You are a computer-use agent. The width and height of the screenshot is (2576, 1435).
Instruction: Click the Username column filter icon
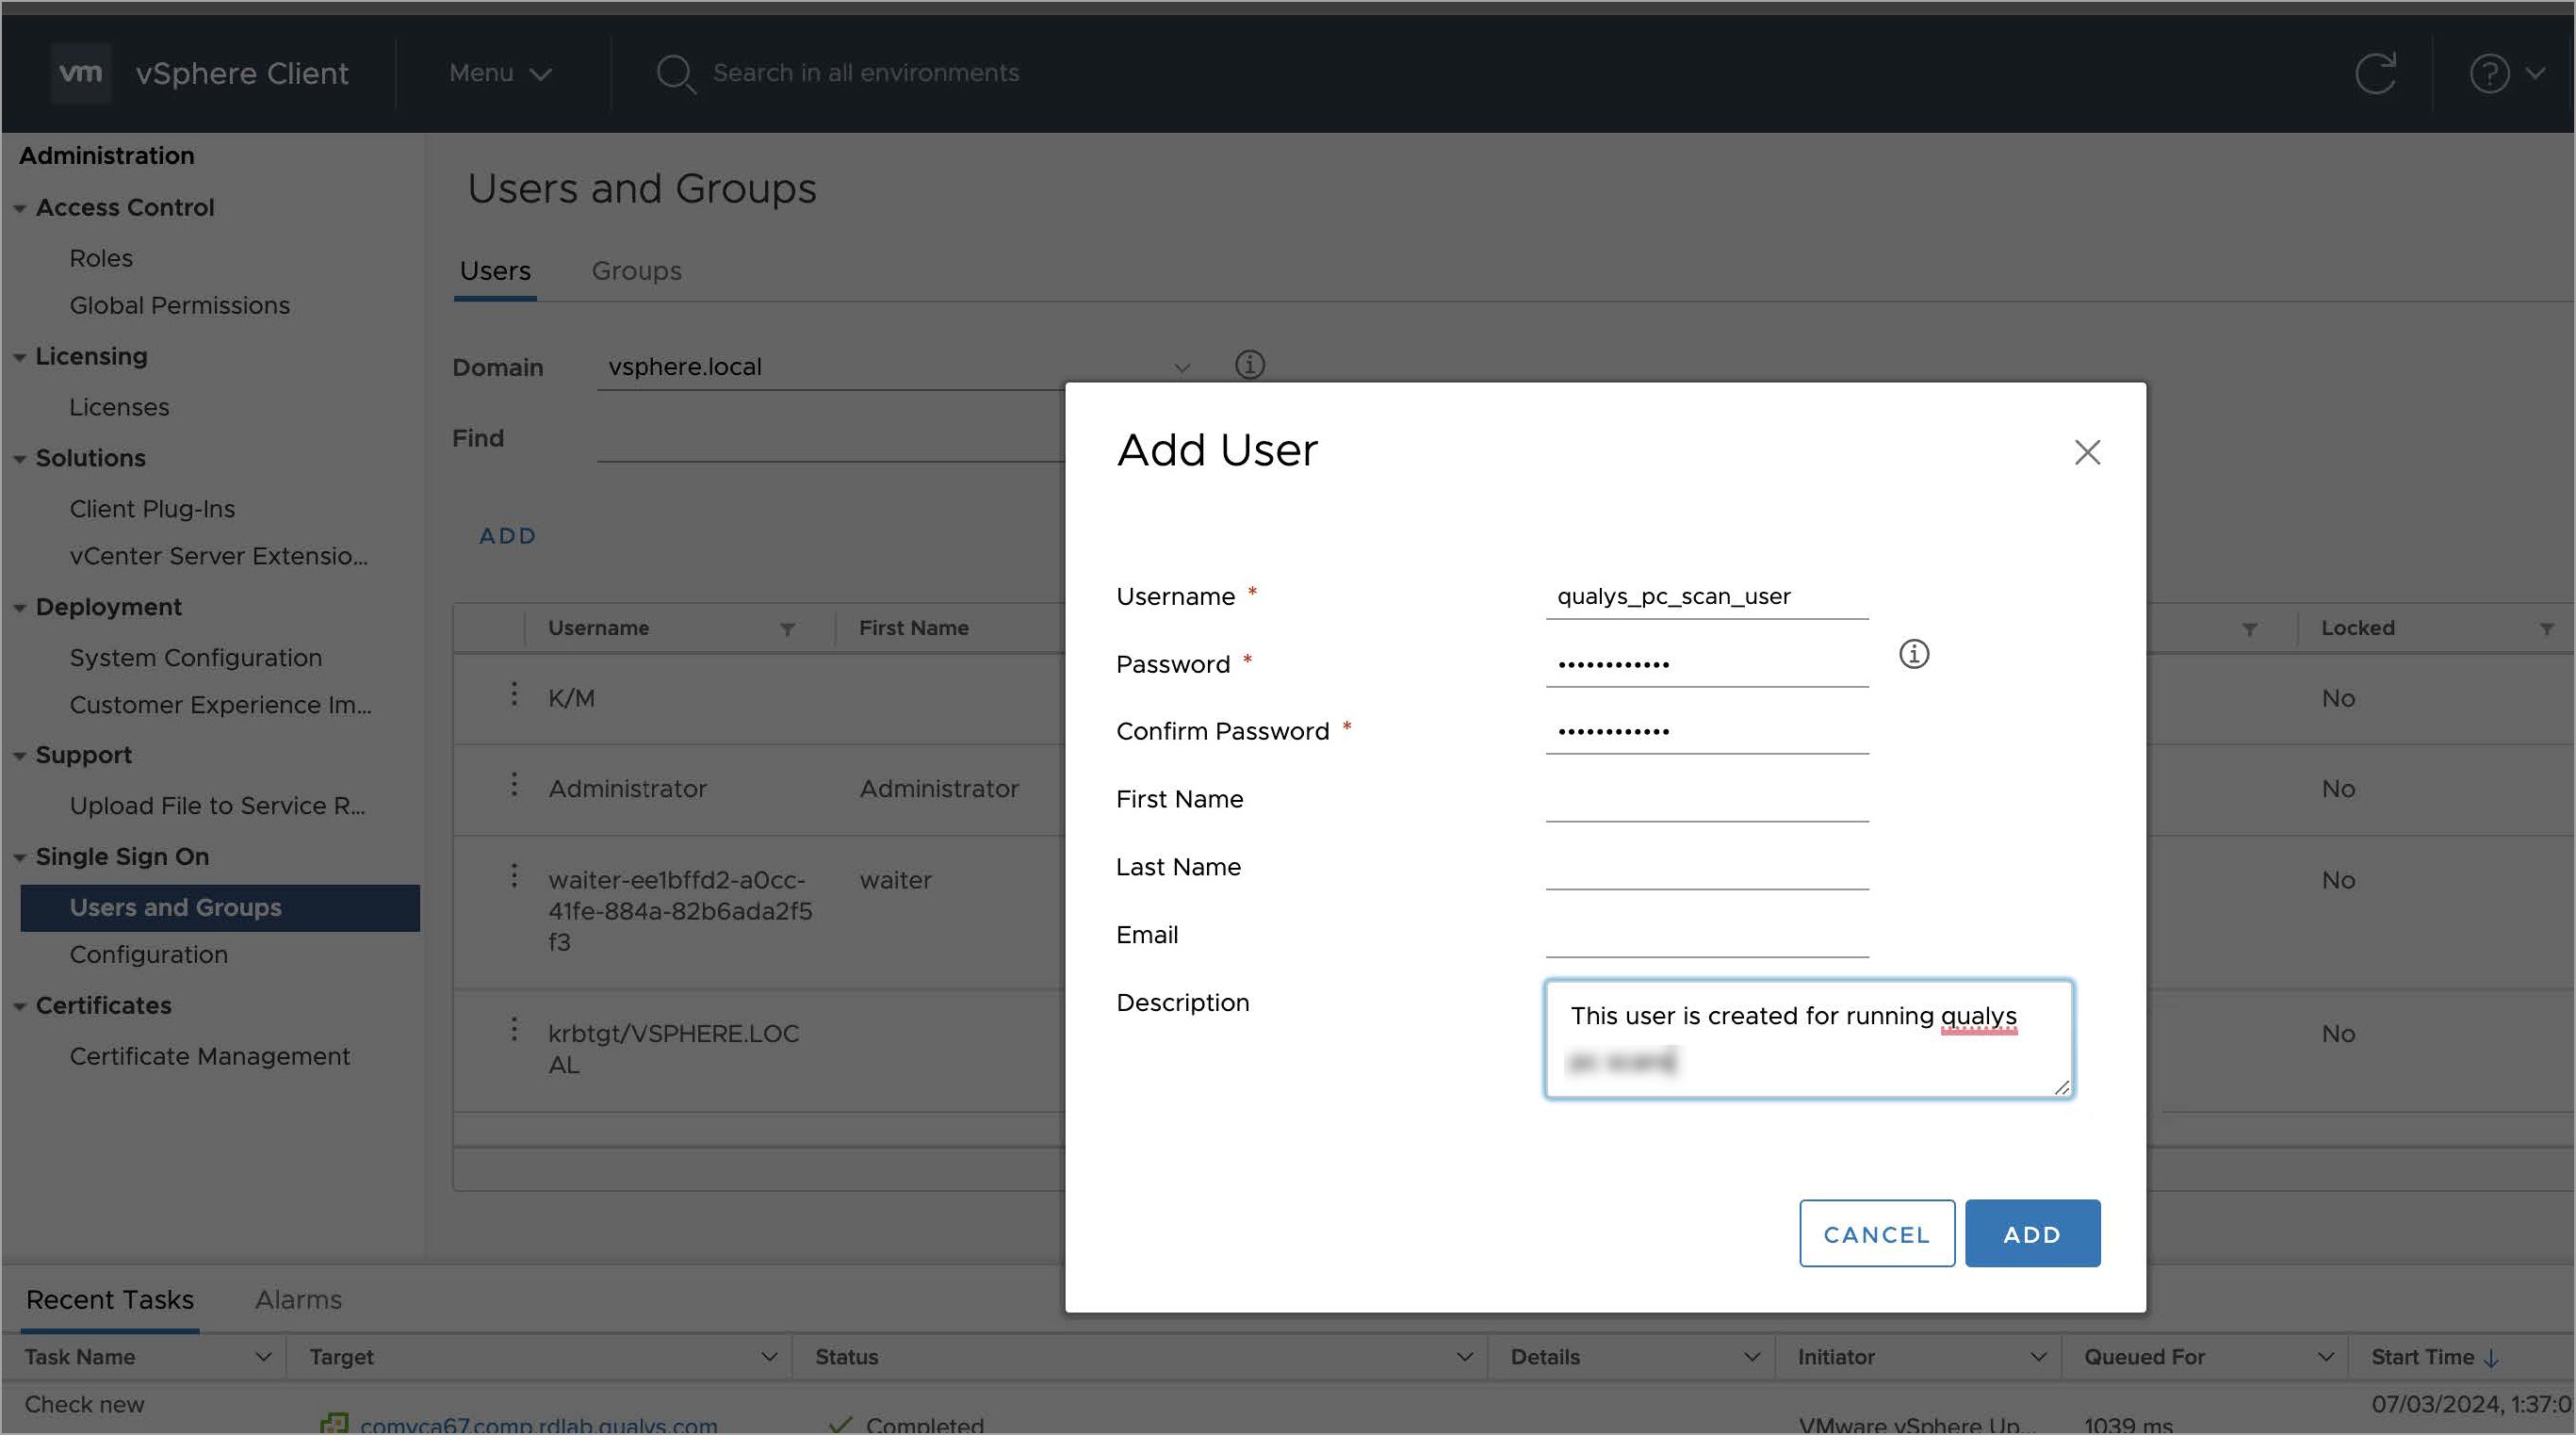click(x=788, y=629)
